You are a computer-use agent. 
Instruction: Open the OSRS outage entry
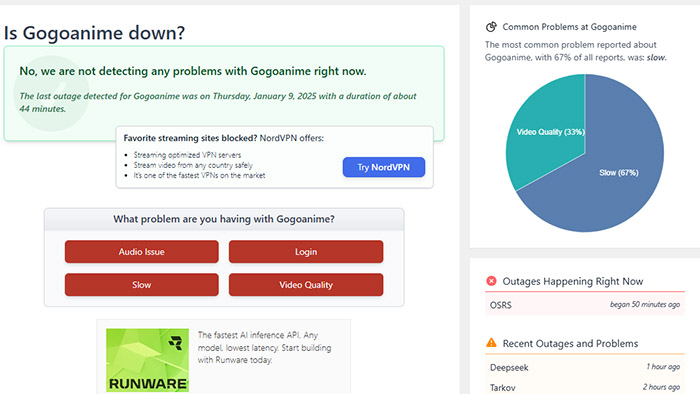click(584, 305)
